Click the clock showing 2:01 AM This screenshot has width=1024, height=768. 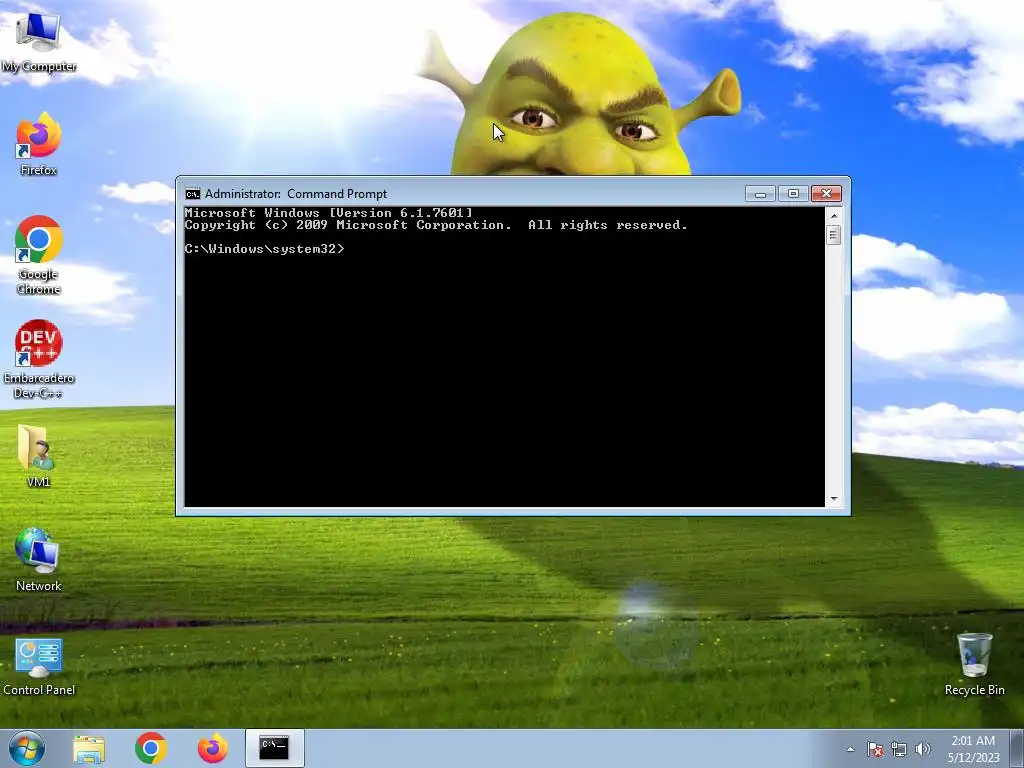pyautogui.click(x=973, y=749)
